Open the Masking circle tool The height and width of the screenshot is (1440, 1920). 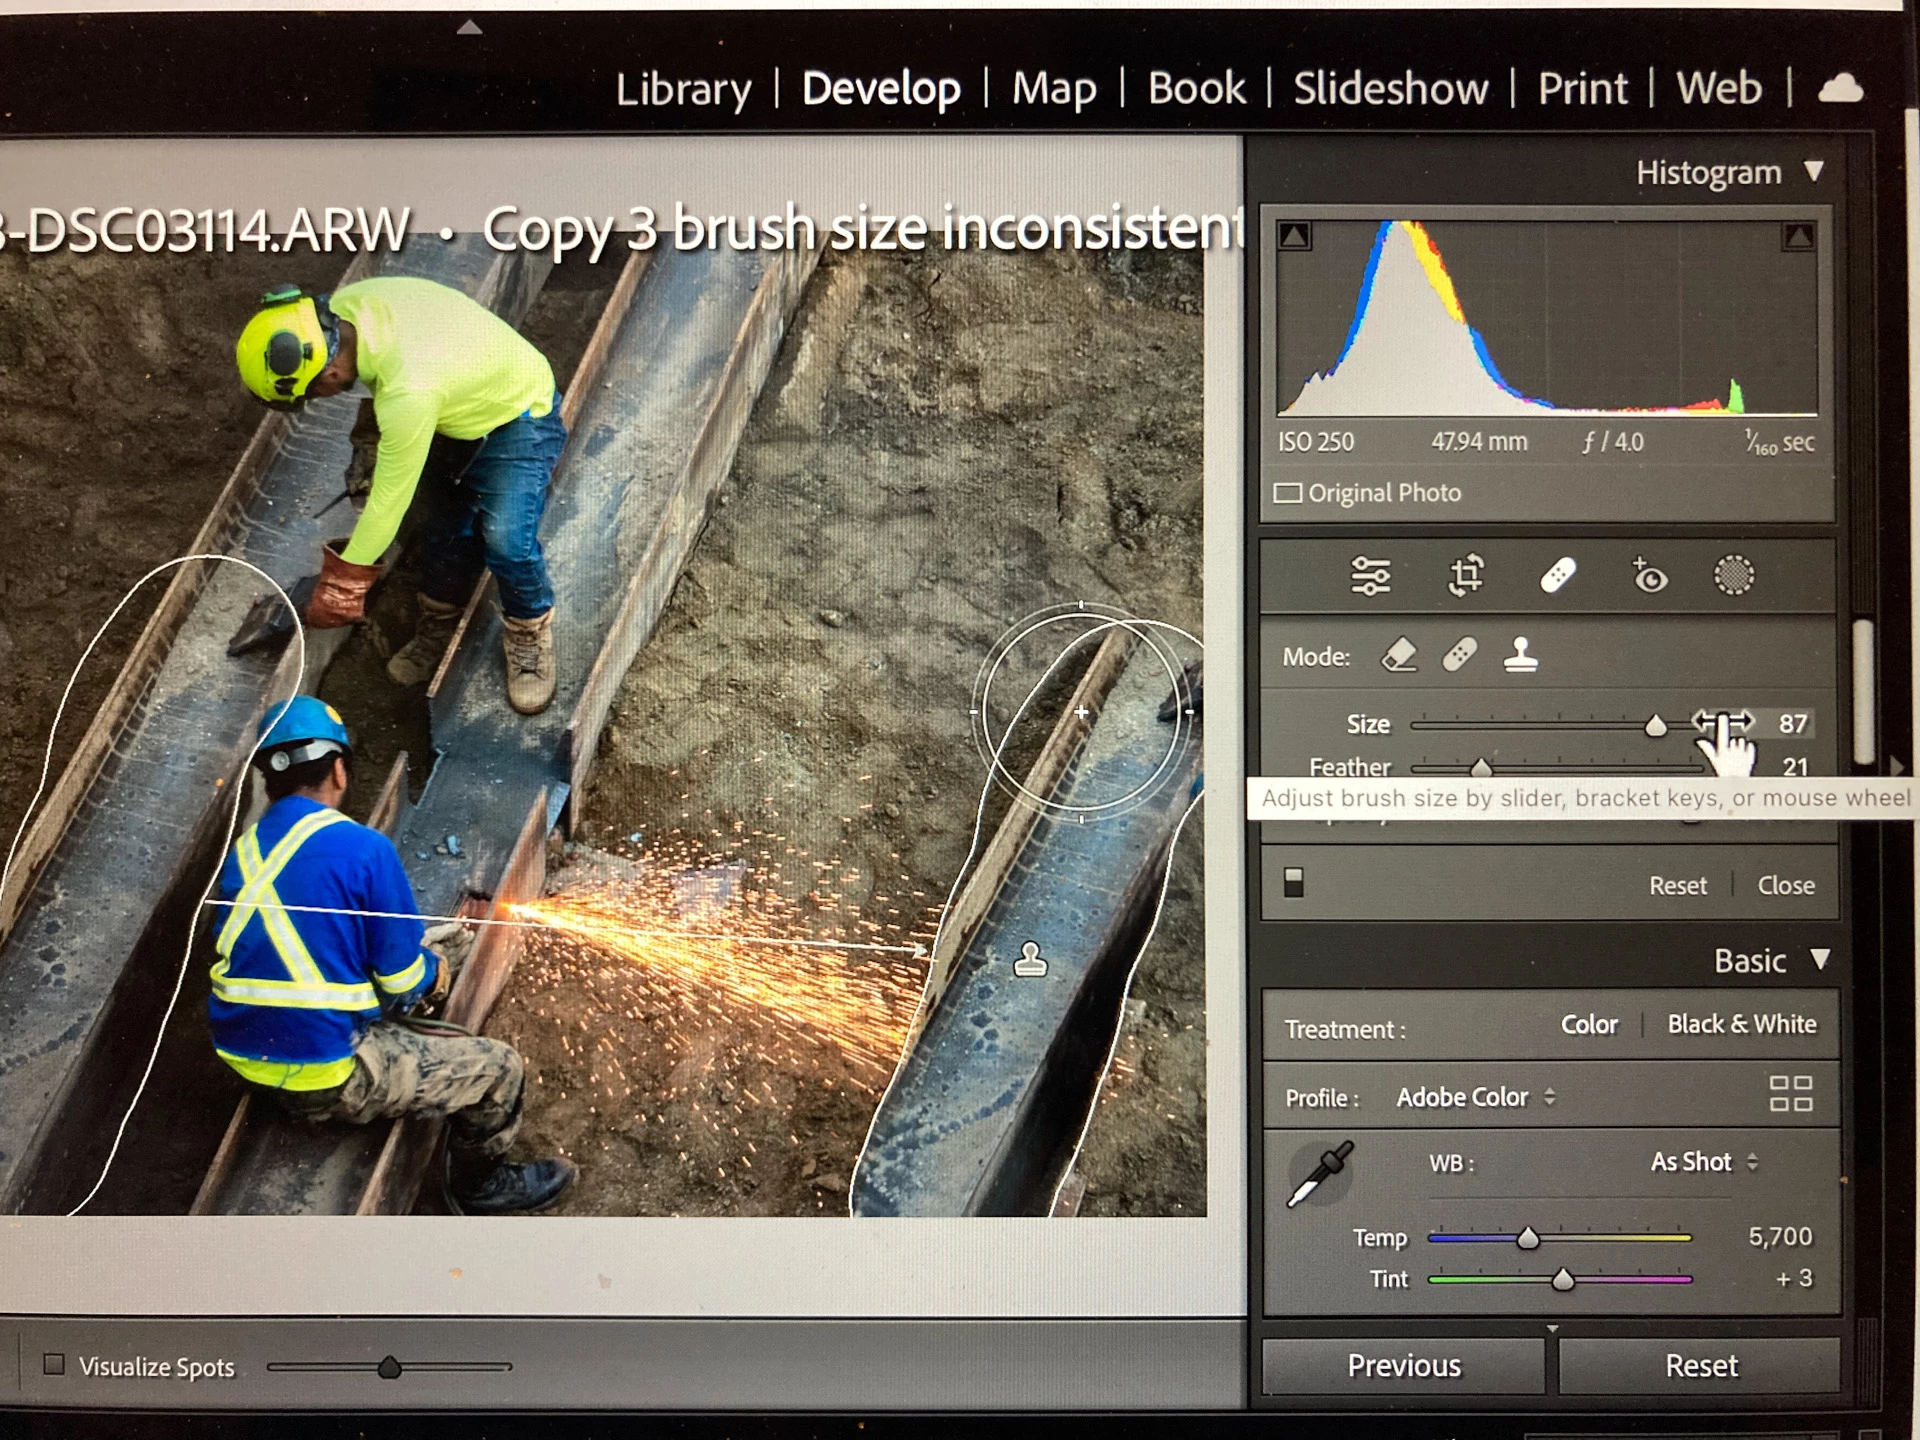(1734, 576)
